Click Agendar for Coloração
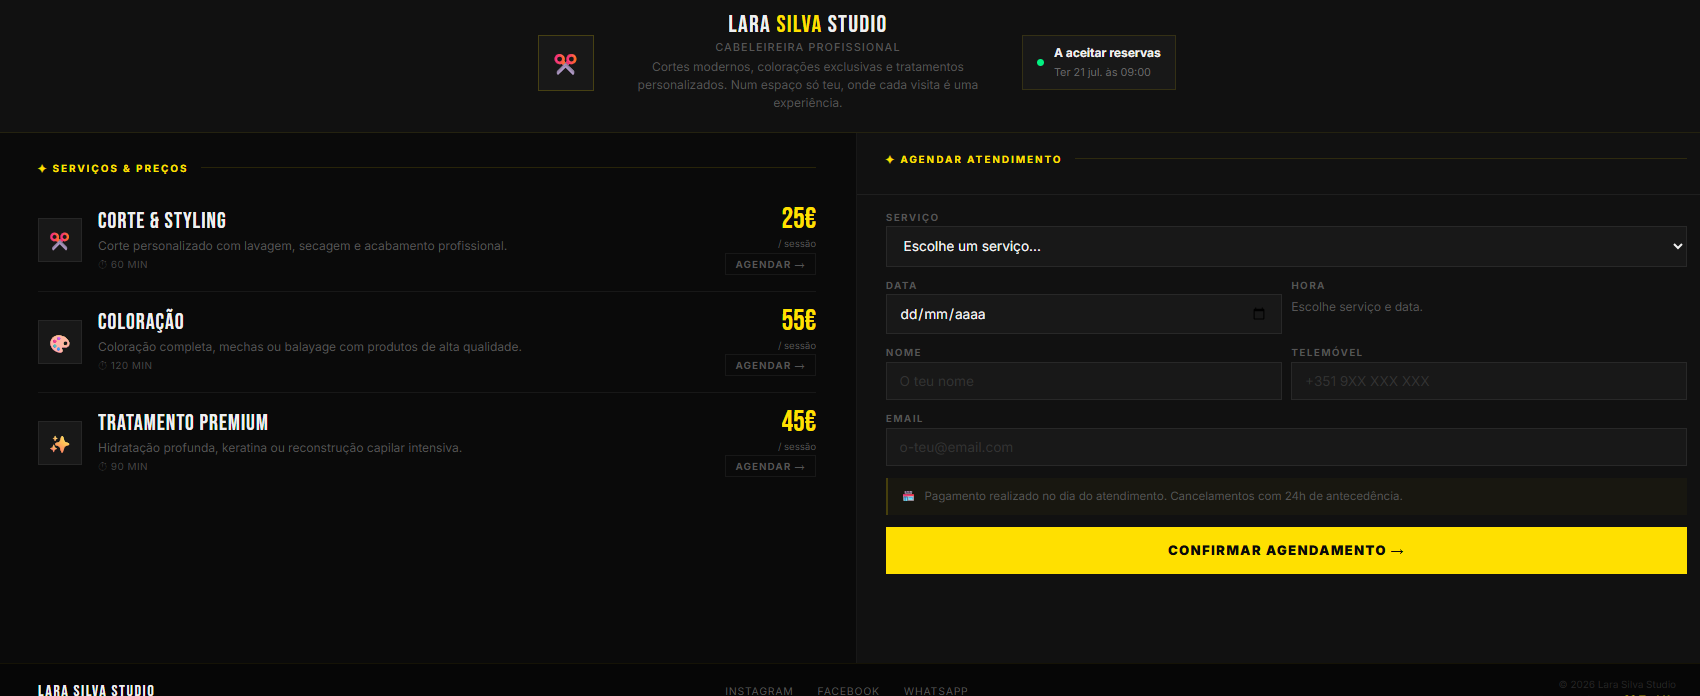Viewport: 1700px width, 696px height. tap(770, 365)
